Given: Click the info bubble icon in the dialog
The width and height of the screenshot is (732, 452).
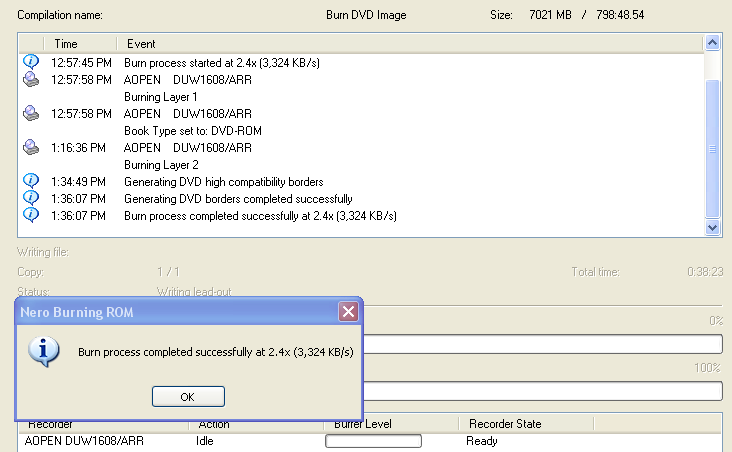Looking at the screenshot, I should [43, 351].
